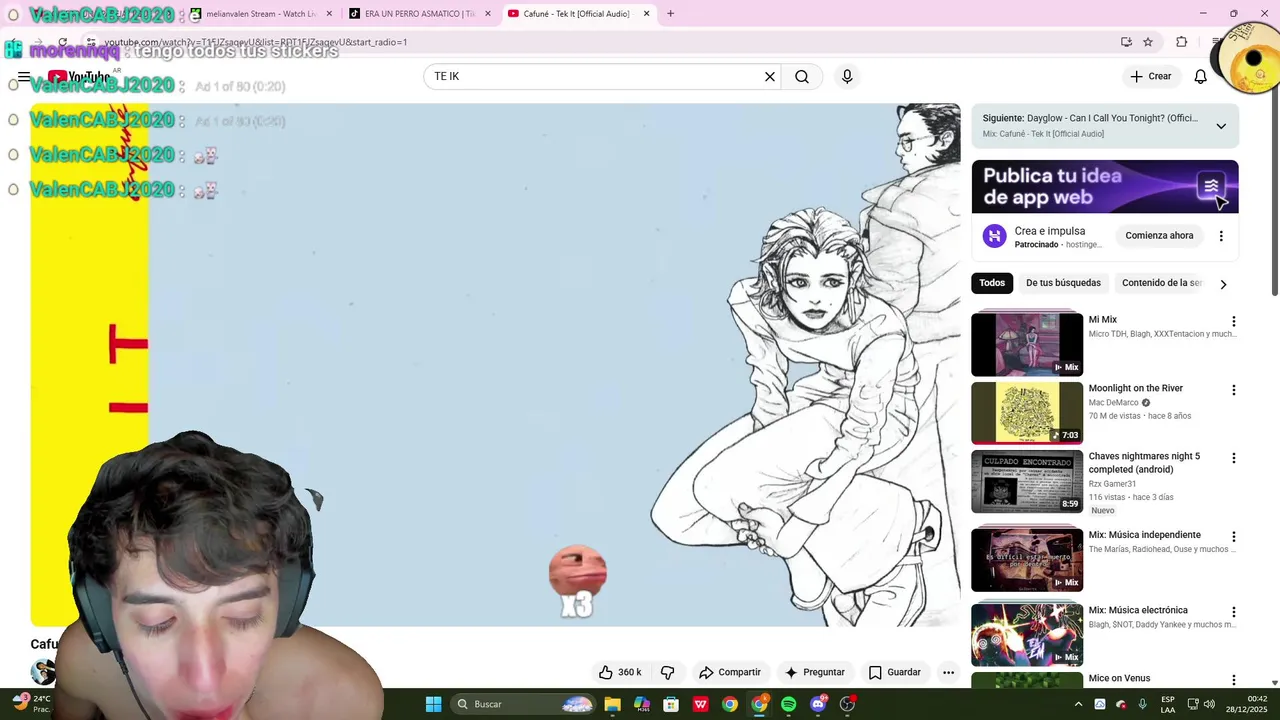Reload the page
This screenshot has height=720, width=1280.
62,42
